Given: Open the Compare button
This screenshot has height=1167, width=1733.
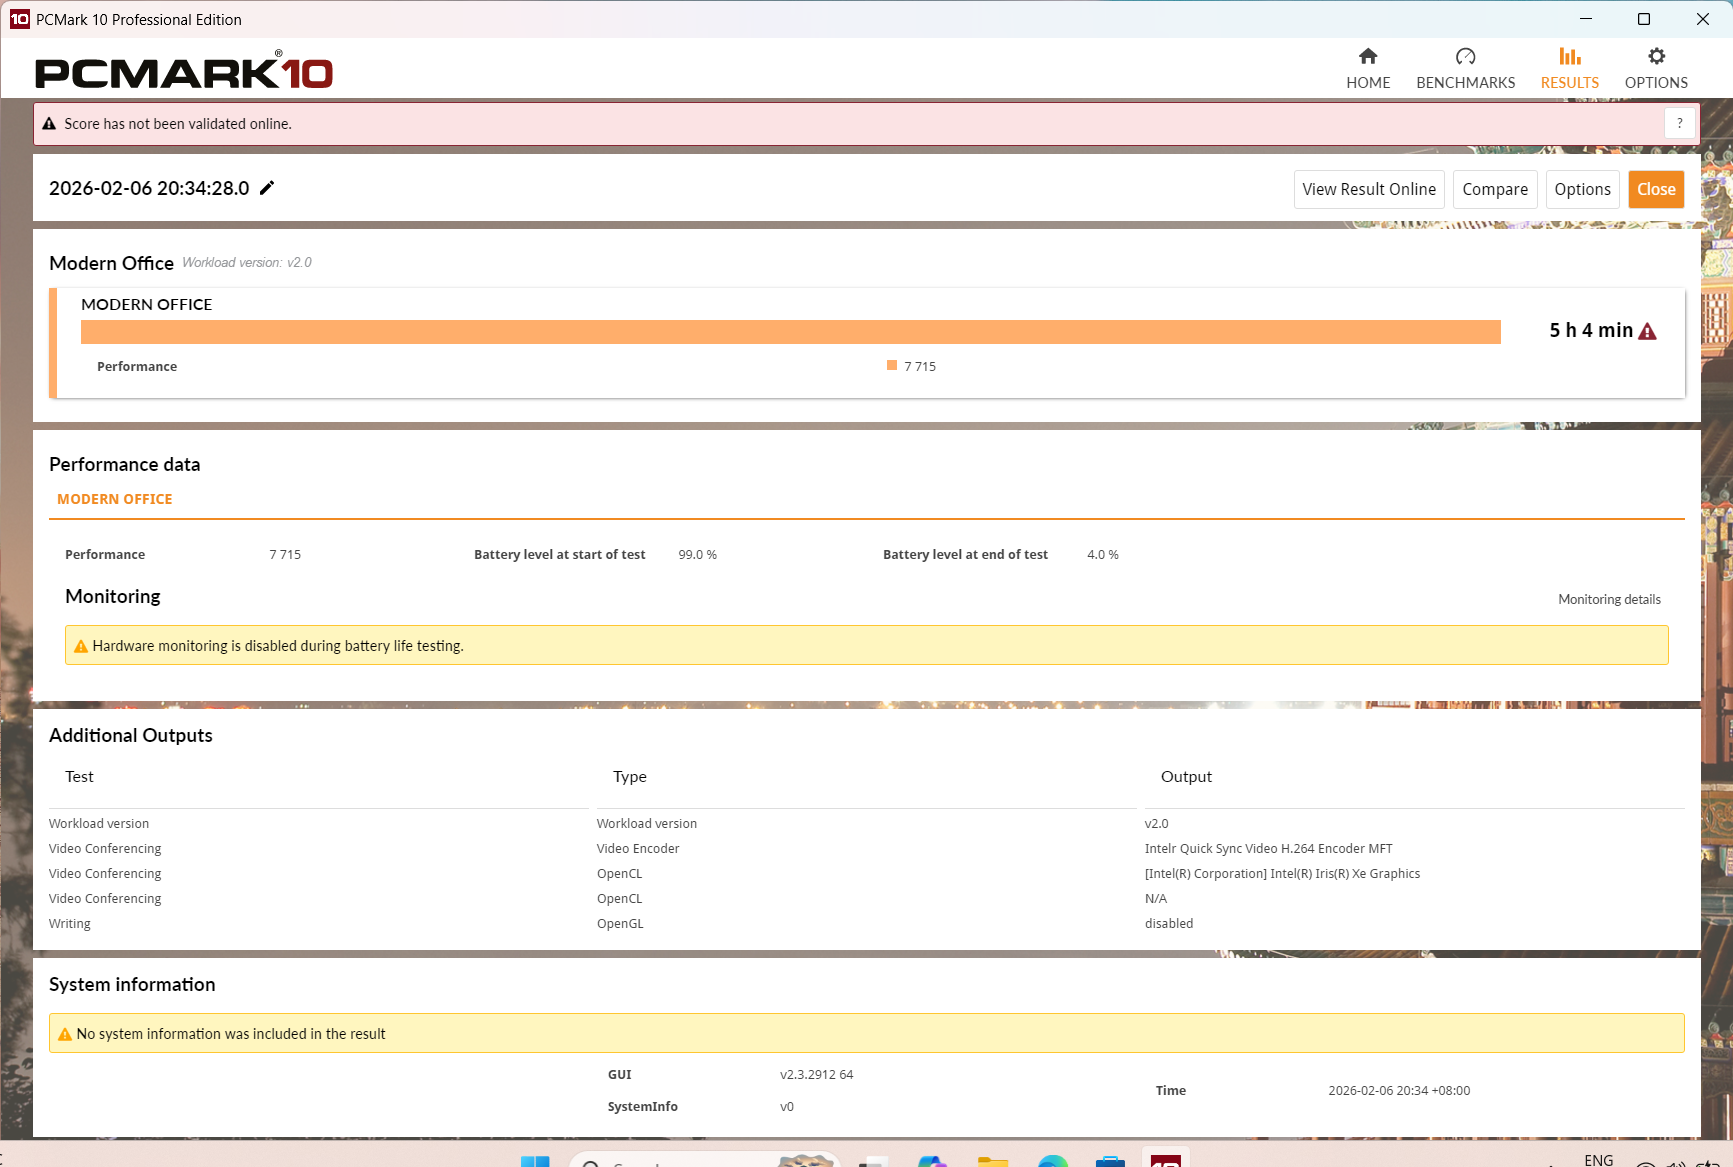Looking at the screenshot, I should coord(1495,189).
